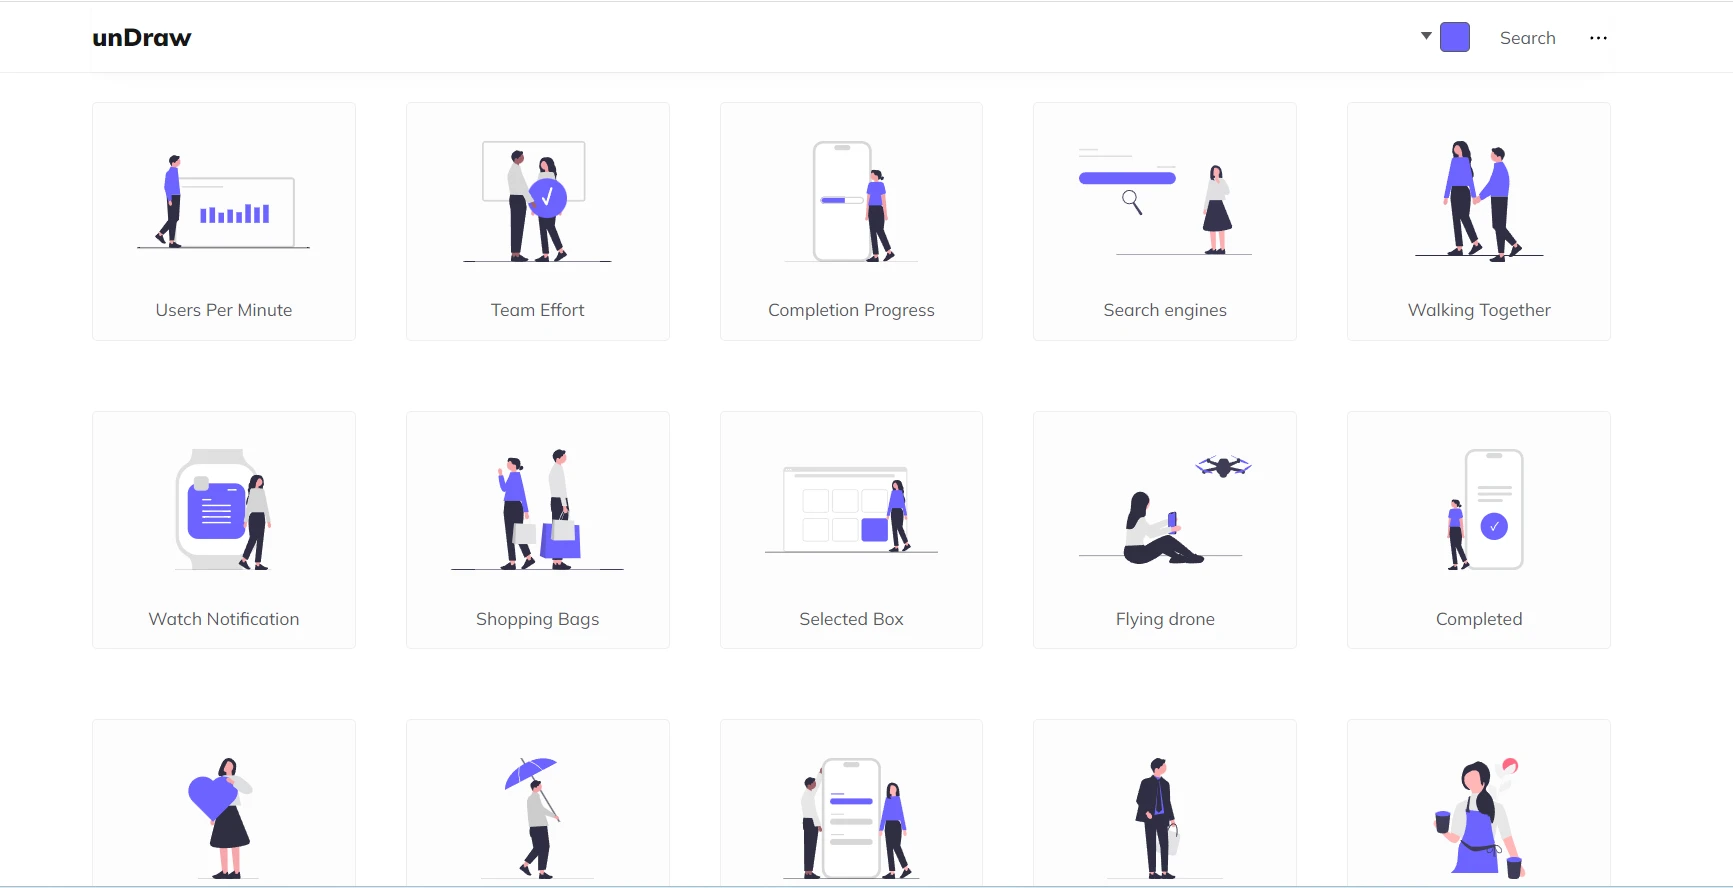The width and height of the screenshot is (1733, 888).
Task: Click the 'Team Effort' caption
Action: pyautogui.click(x=538, y=310)
